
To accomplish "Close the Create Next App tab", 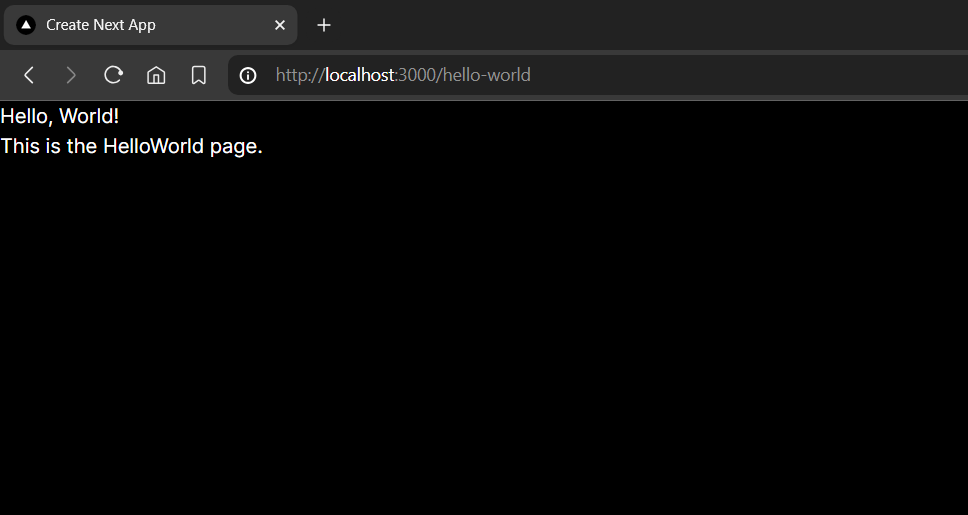I will (x=280, y=25).
